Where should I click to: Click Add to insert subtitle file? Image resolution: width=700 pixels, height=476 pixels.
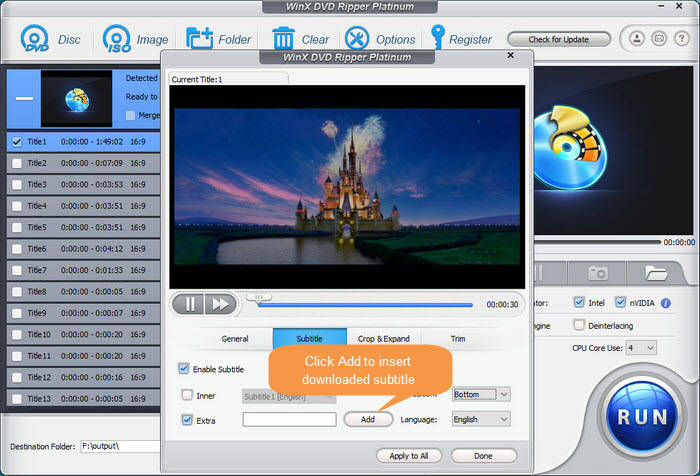368,419
